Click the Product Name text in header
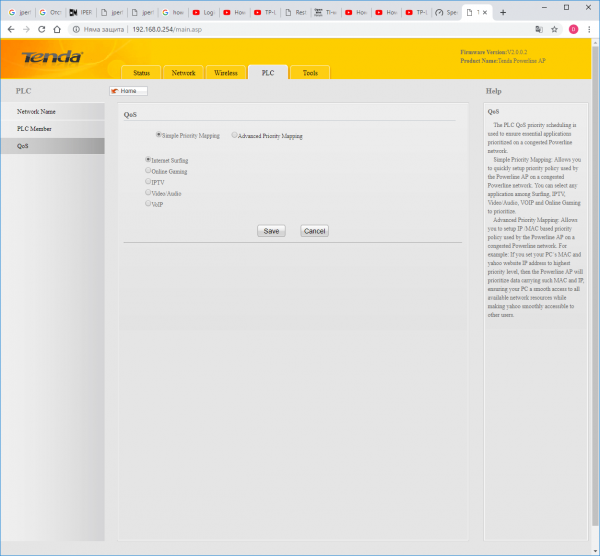Viewport: 600px width, 556px height. click(503, 61)
